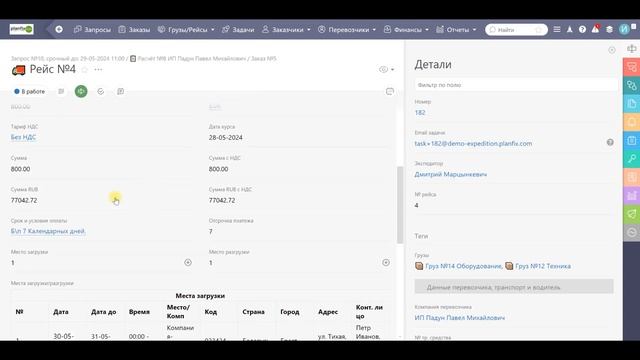Viewport: 640px width, 360px height.
Task: Click the Город column header
Action: (x=290, y=312)
